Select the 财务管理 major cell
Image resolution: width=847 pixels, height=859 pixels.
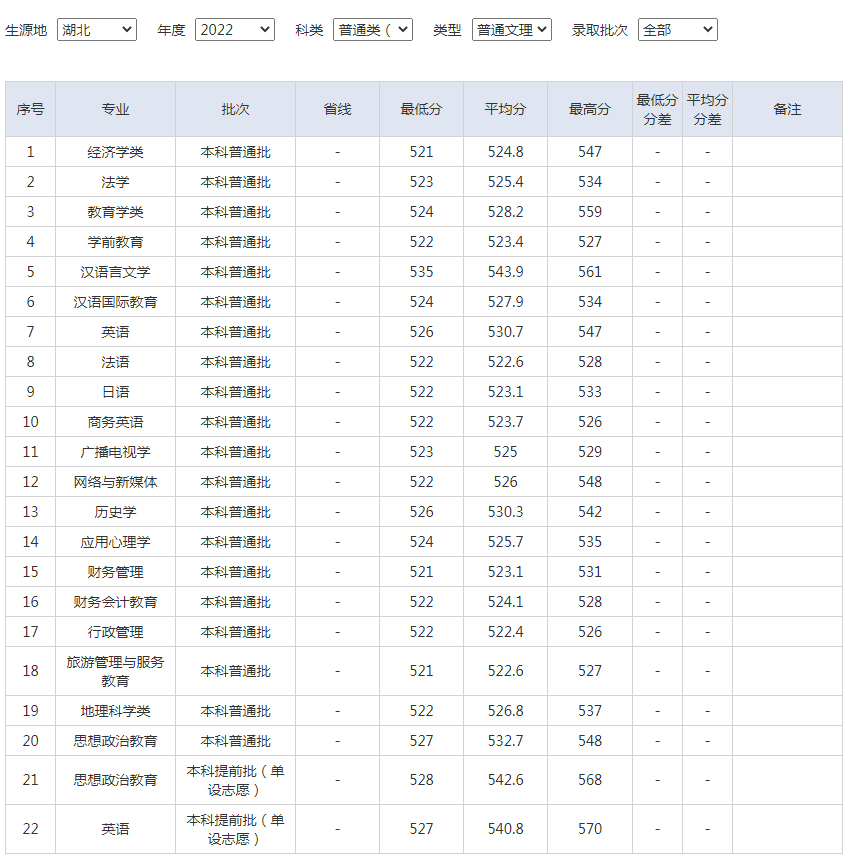pos(115,572)
